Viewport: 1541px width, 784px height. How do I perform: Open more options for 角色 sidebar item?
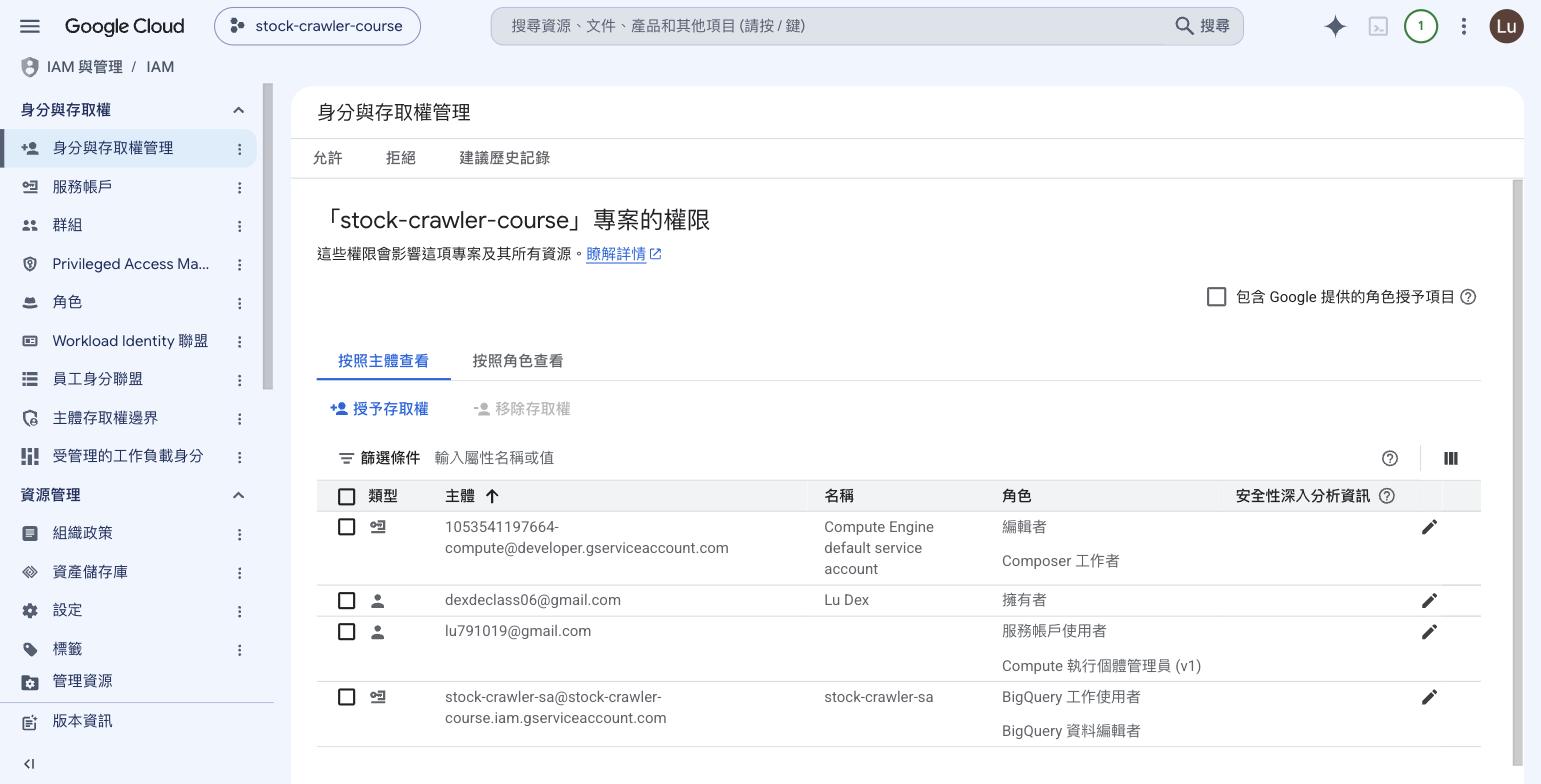[x=239, y=303]
